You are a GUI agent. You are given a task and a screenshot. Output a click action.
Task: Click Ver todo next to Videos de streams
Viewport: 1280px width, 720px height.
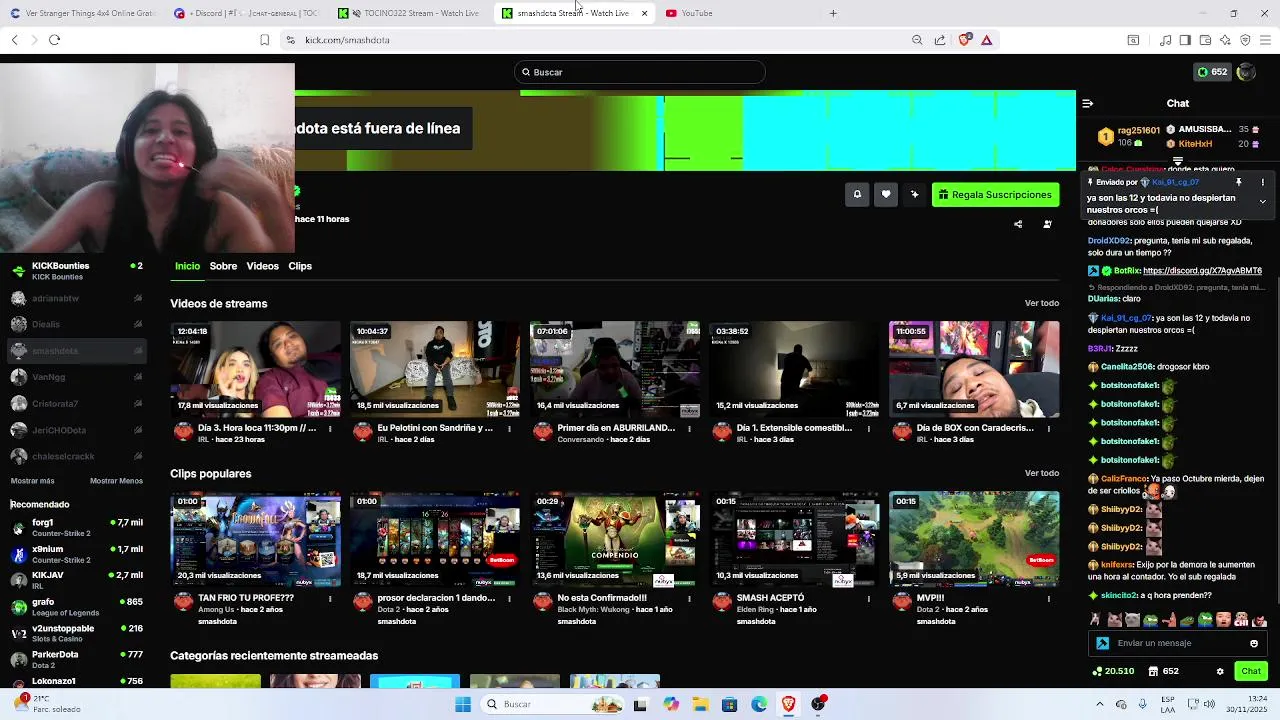[x=1041, y=303]
